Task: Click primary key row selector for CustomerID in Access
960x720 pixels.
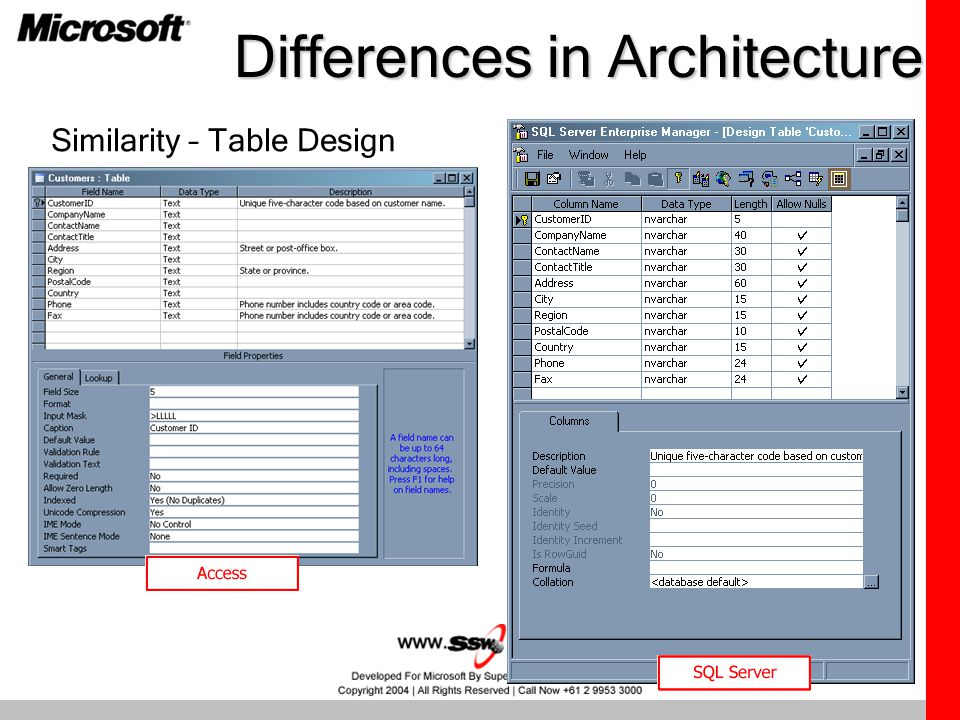Action: [x=39, y=203]
